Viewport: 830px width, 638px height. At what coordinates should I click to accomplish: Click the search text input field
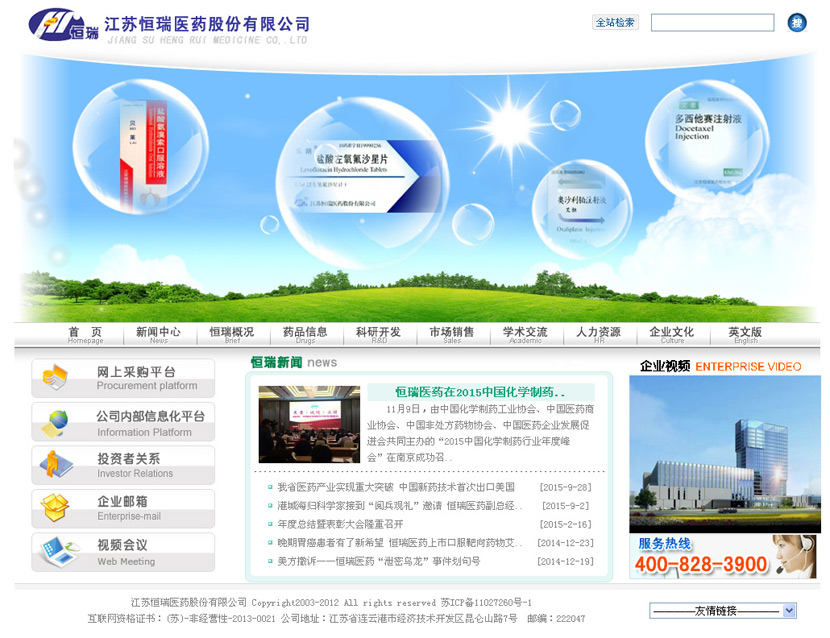point(712,23)
